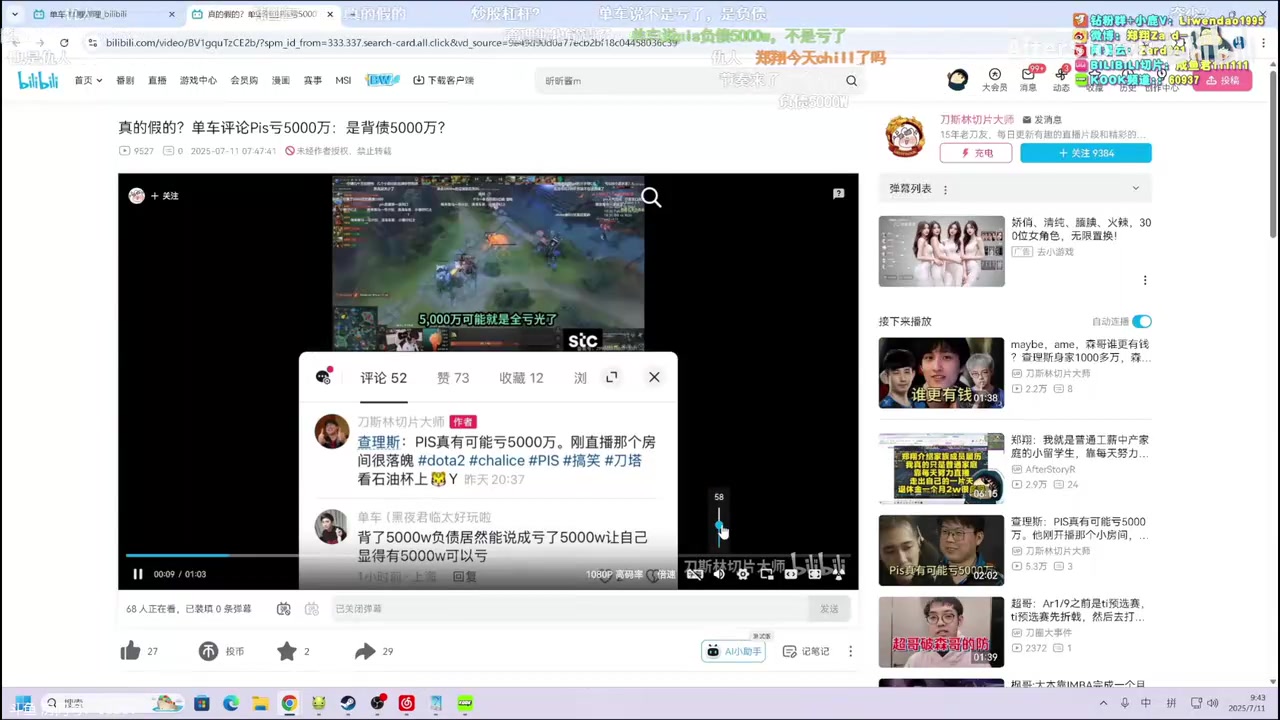The width and height of the screenshot is (1280, 720).
Task: Open the 首页 dropdown in navigation
Action: coord(88,80)
